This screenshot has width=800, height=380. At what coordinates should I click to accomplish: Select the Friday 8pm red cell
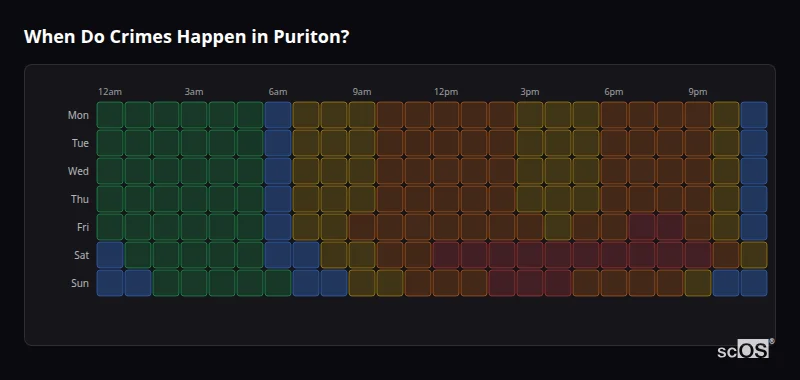(x=669, y=227)
